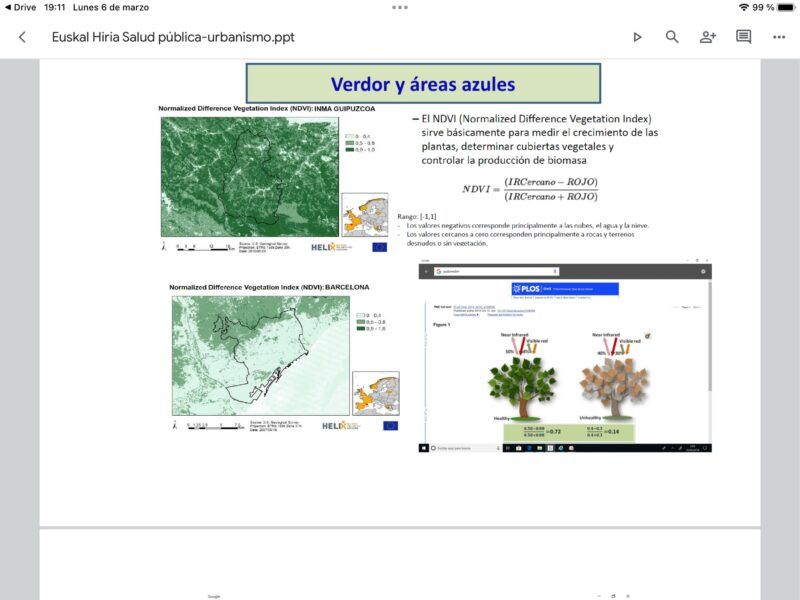Image resolution: width=800 pixels, height=600 pixels.
Task: Click the NDVI formula equation
Action: (530, 189)
